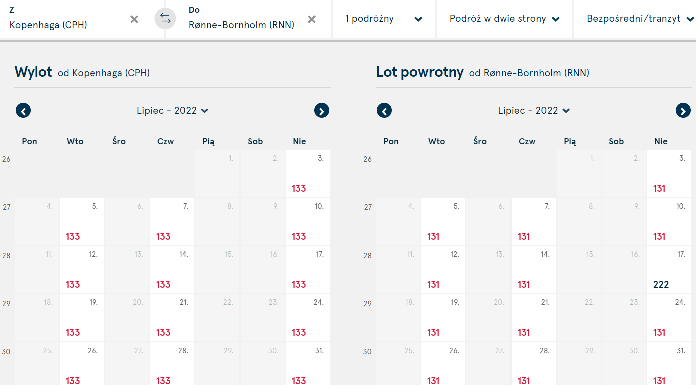Open the 1 podróżny passenger dropdown

pos(383,19)
